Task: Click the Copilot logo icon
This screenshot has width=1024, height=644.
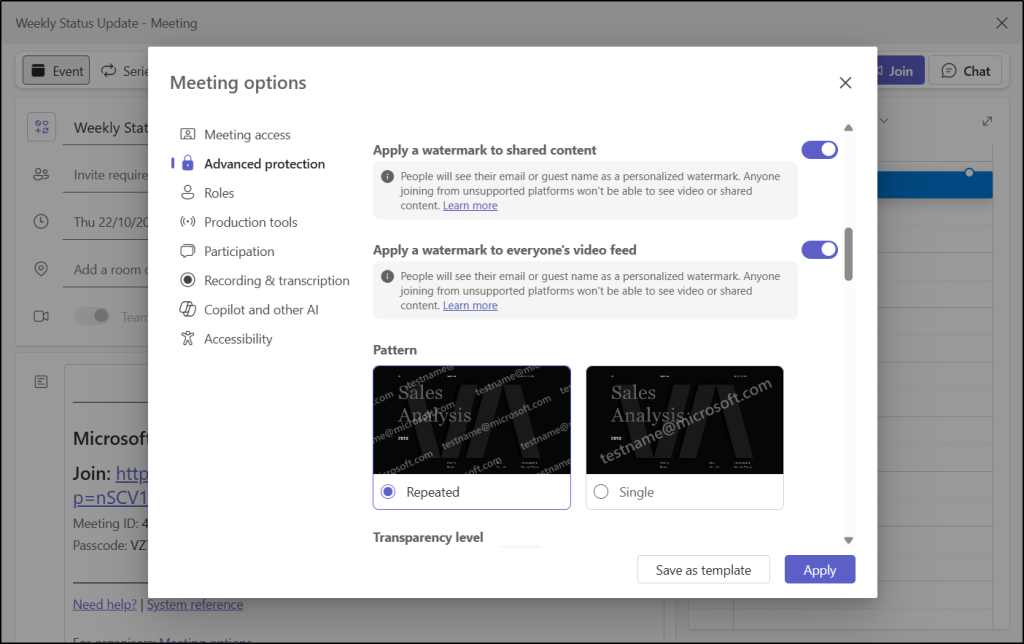Action: coord(187,309)
